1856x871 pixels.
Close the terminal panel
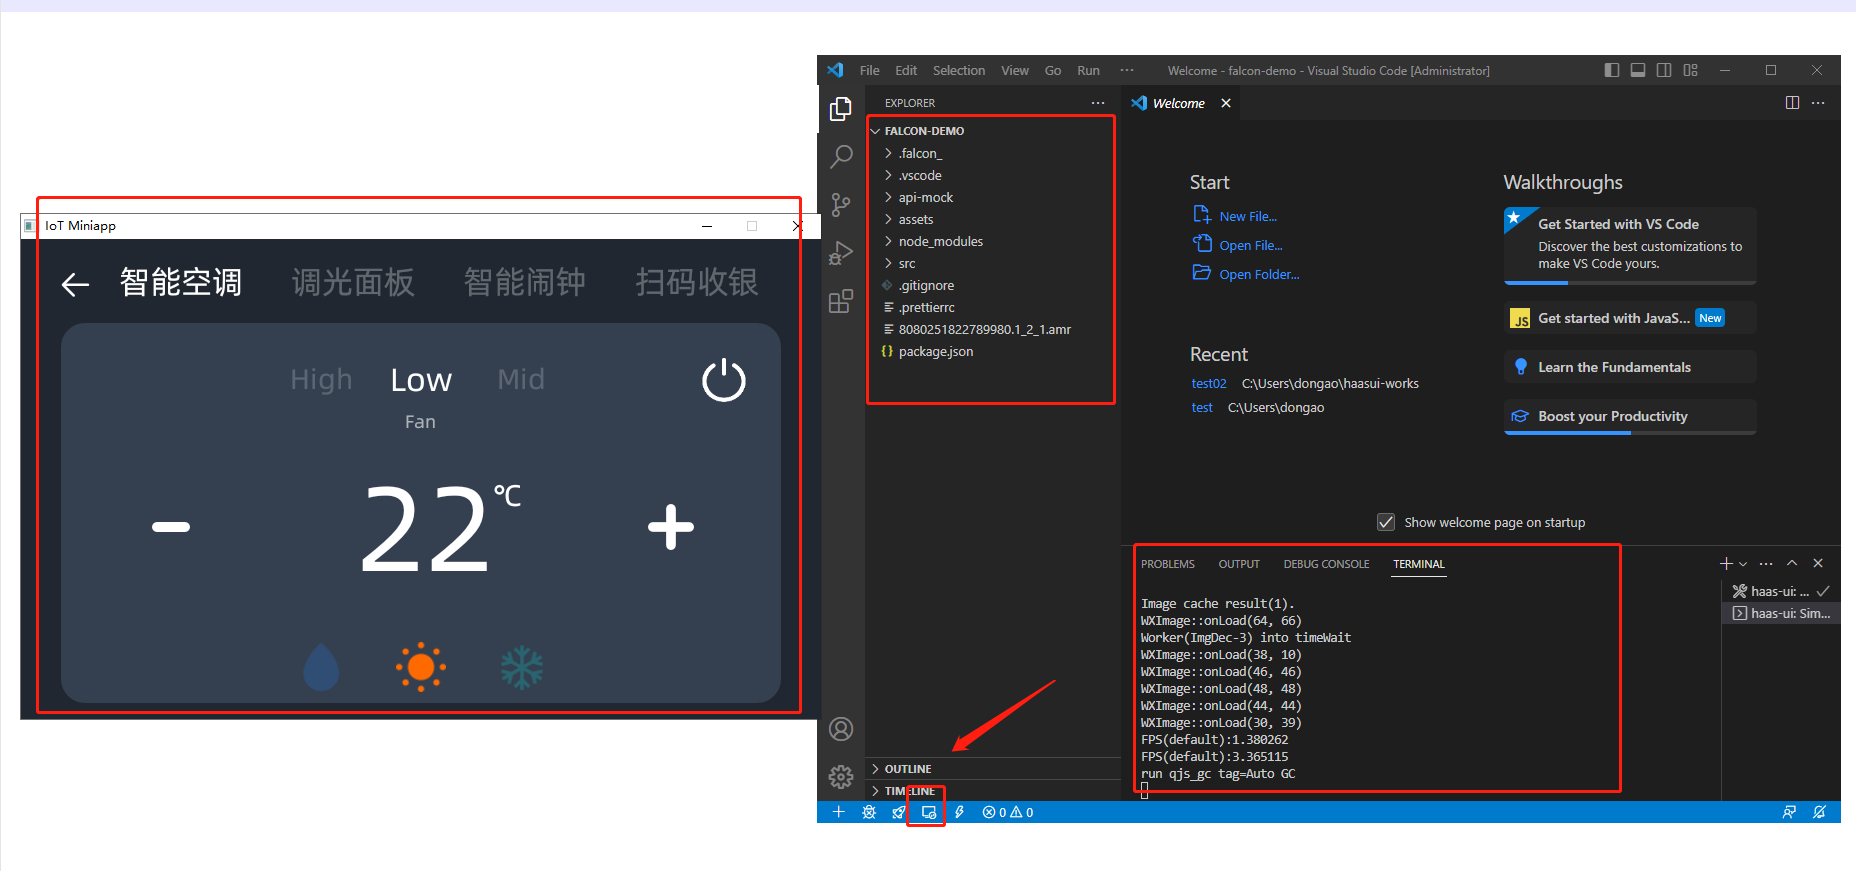click(x=1818, y=564)
